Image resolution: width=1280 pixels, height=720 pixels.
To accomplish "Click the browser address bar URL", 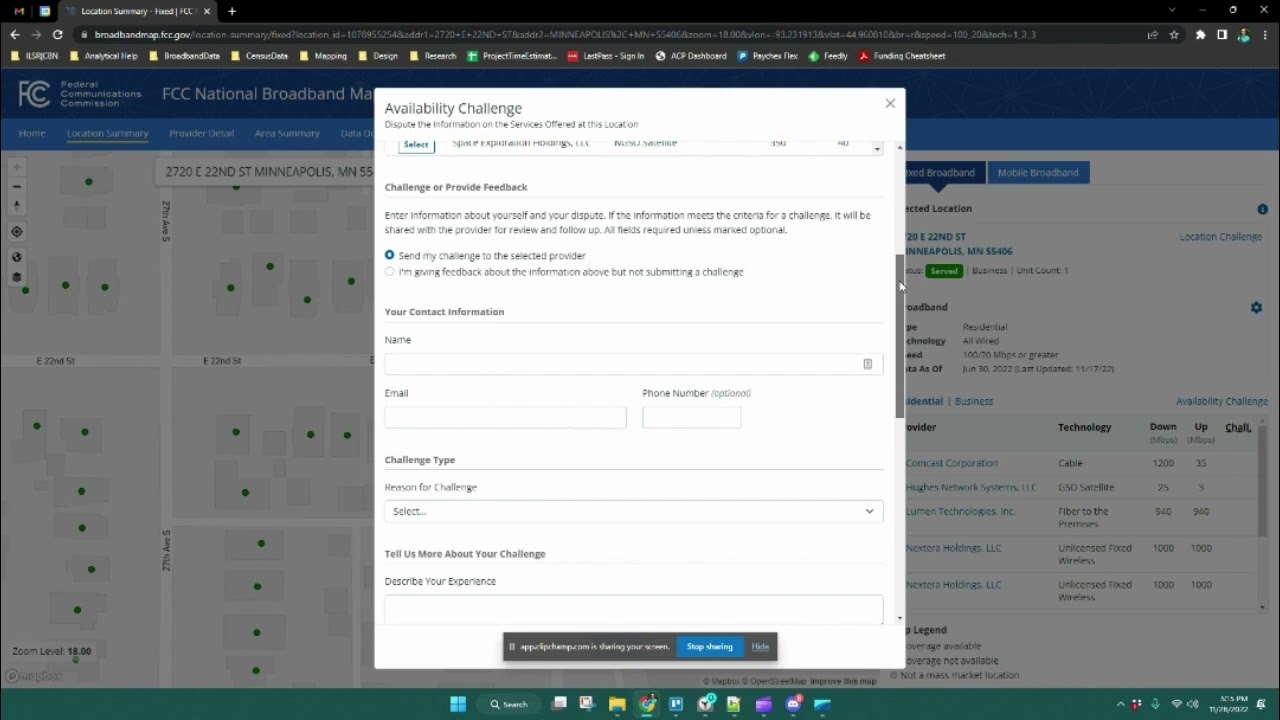I will pyautogui.click(x=565, y=34).
